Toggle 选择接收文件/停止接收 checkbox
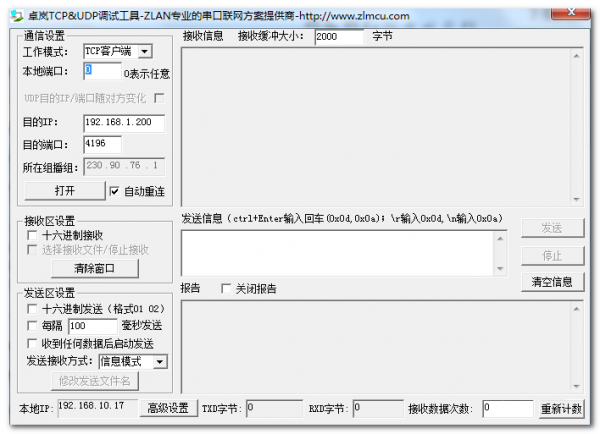Viewport: 600px width, 434px height. point(32,250)
